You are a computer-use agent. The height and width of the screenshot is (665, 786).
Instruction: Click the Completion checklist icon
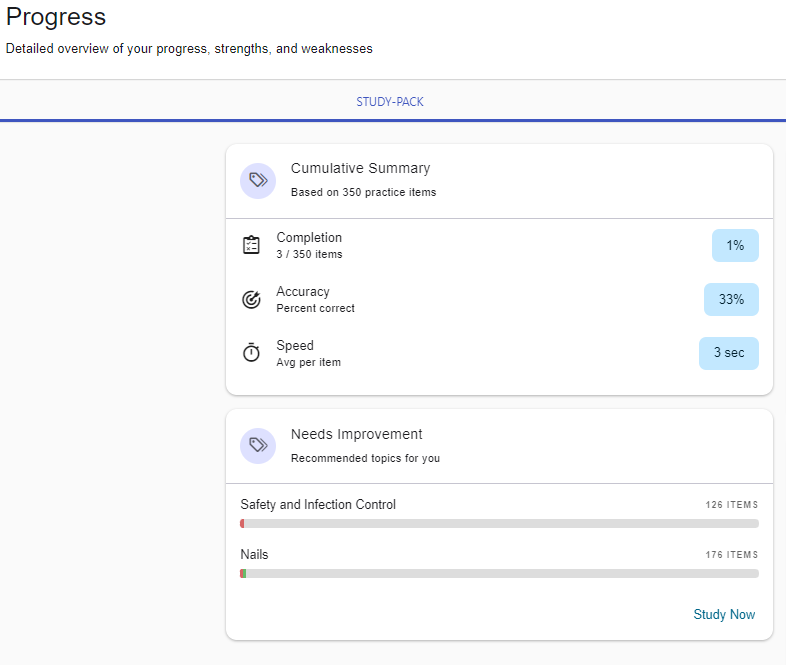tap(252, 245)
